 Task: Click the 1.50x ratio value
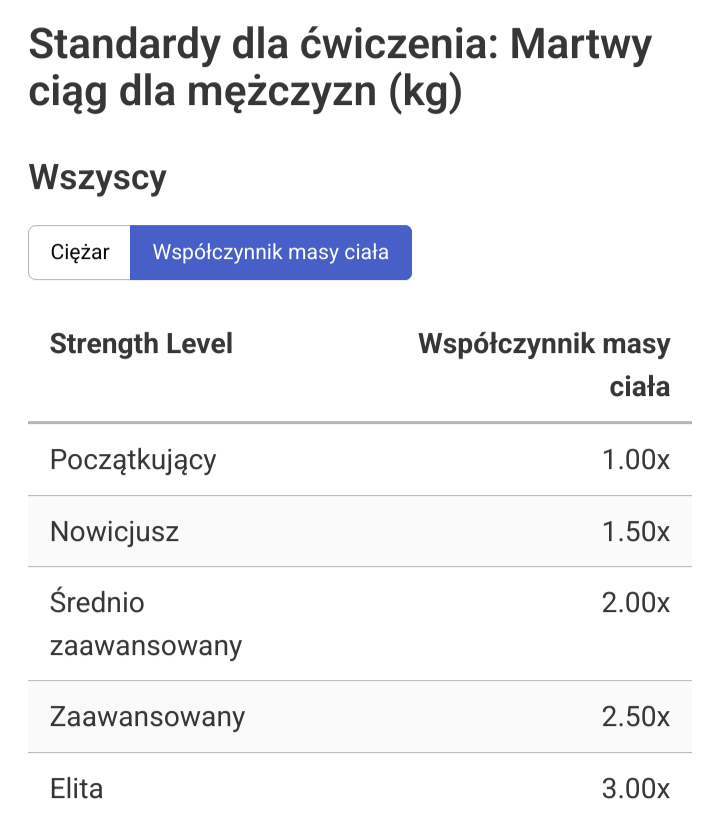click(x=636, y=531)
